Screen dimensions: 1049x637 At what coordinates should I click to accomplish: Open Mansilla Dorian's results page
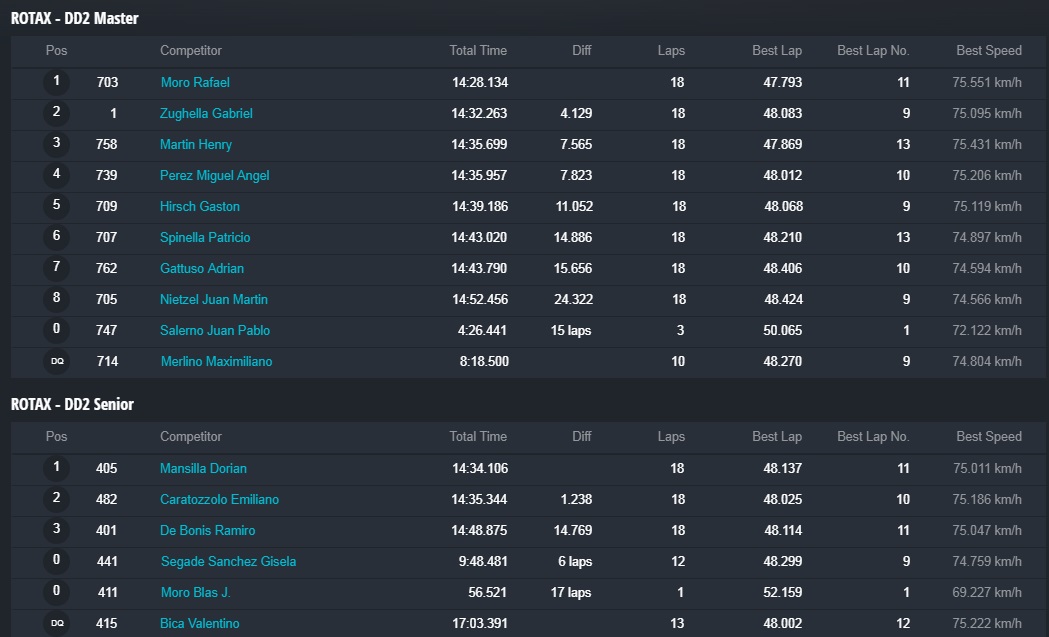(x=203, y=468)
